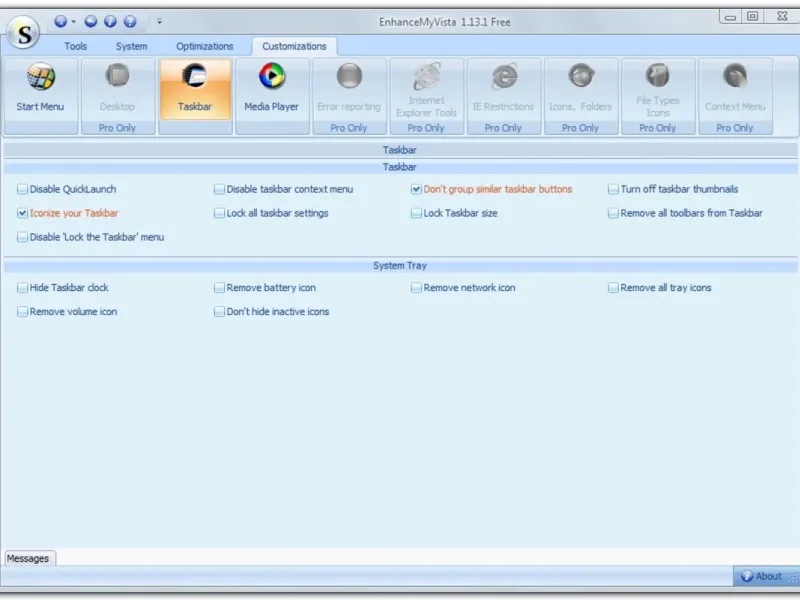800x600 pixels.
Task: Click the blue down-arrow quick access icon
Action: click(x=61, y=21)
